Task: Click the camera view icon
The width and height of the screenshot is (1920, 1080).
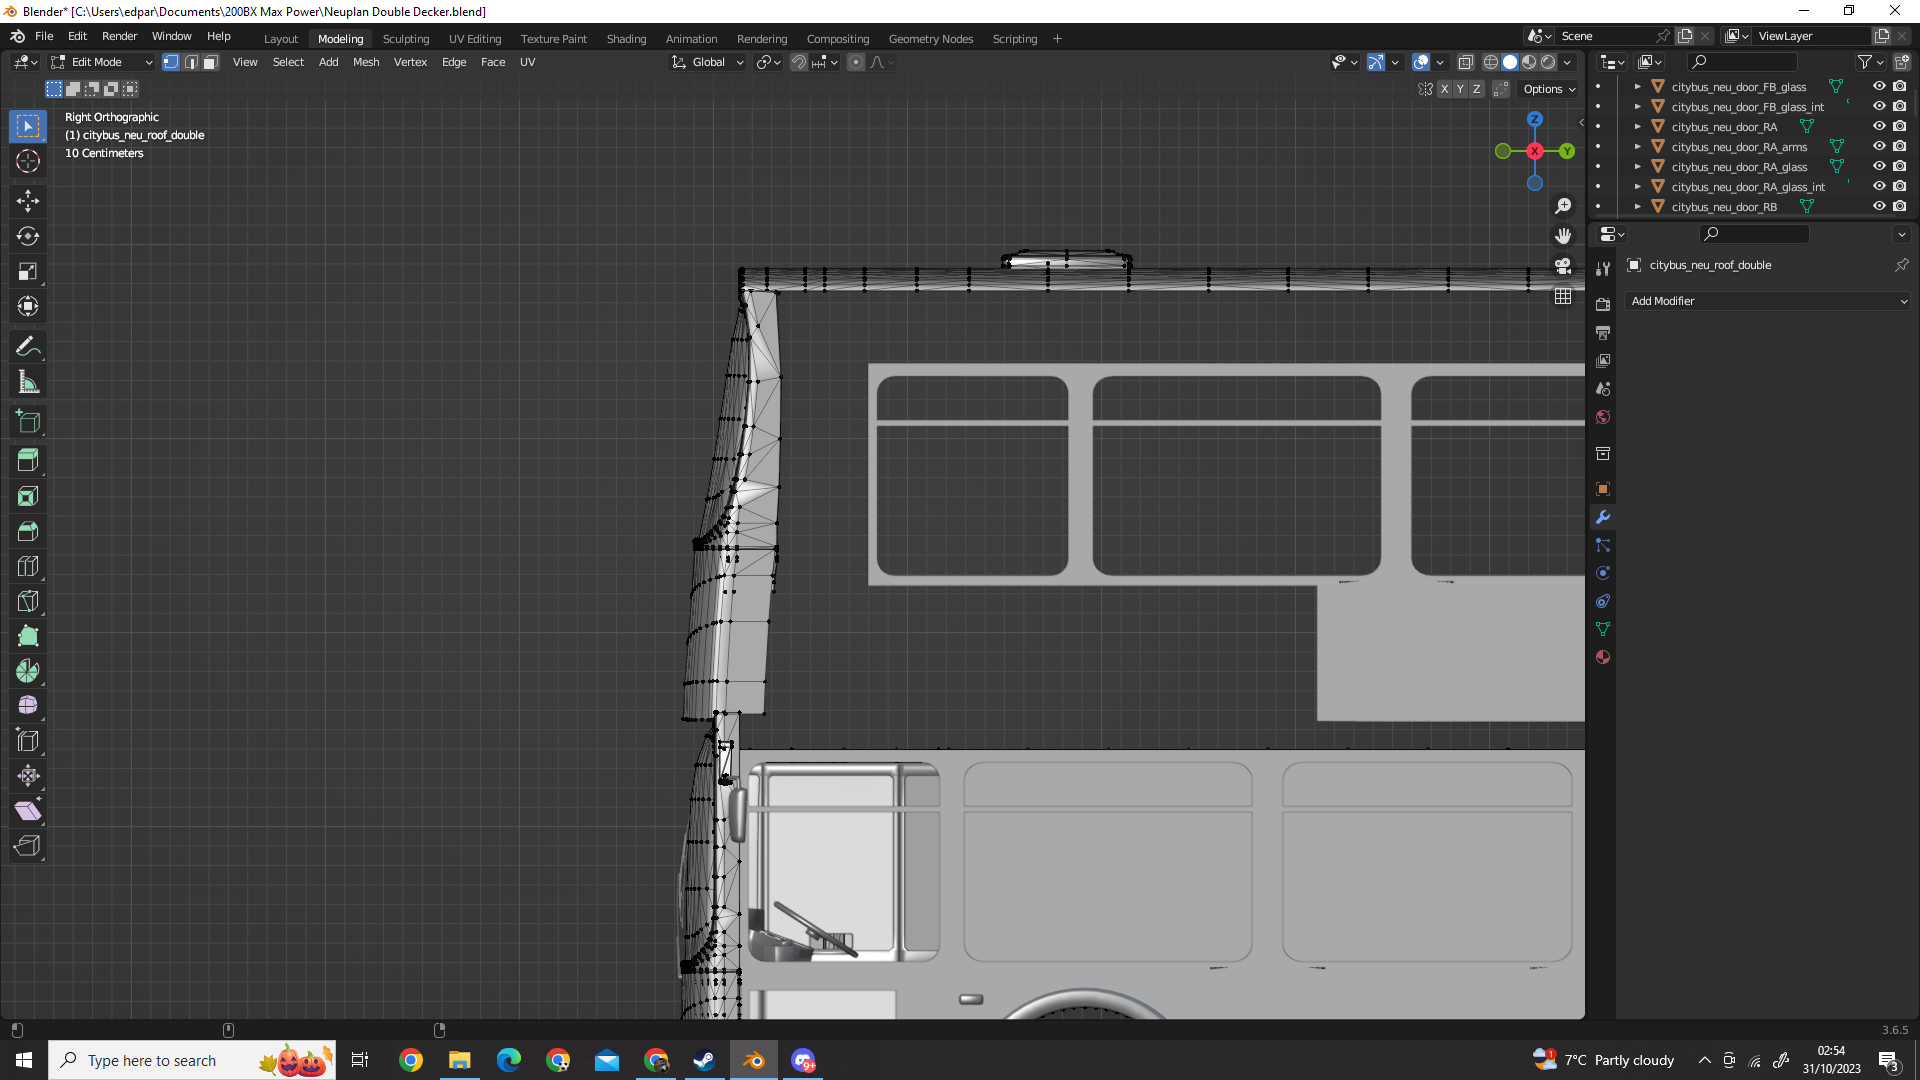Action: click(1563, 266)
